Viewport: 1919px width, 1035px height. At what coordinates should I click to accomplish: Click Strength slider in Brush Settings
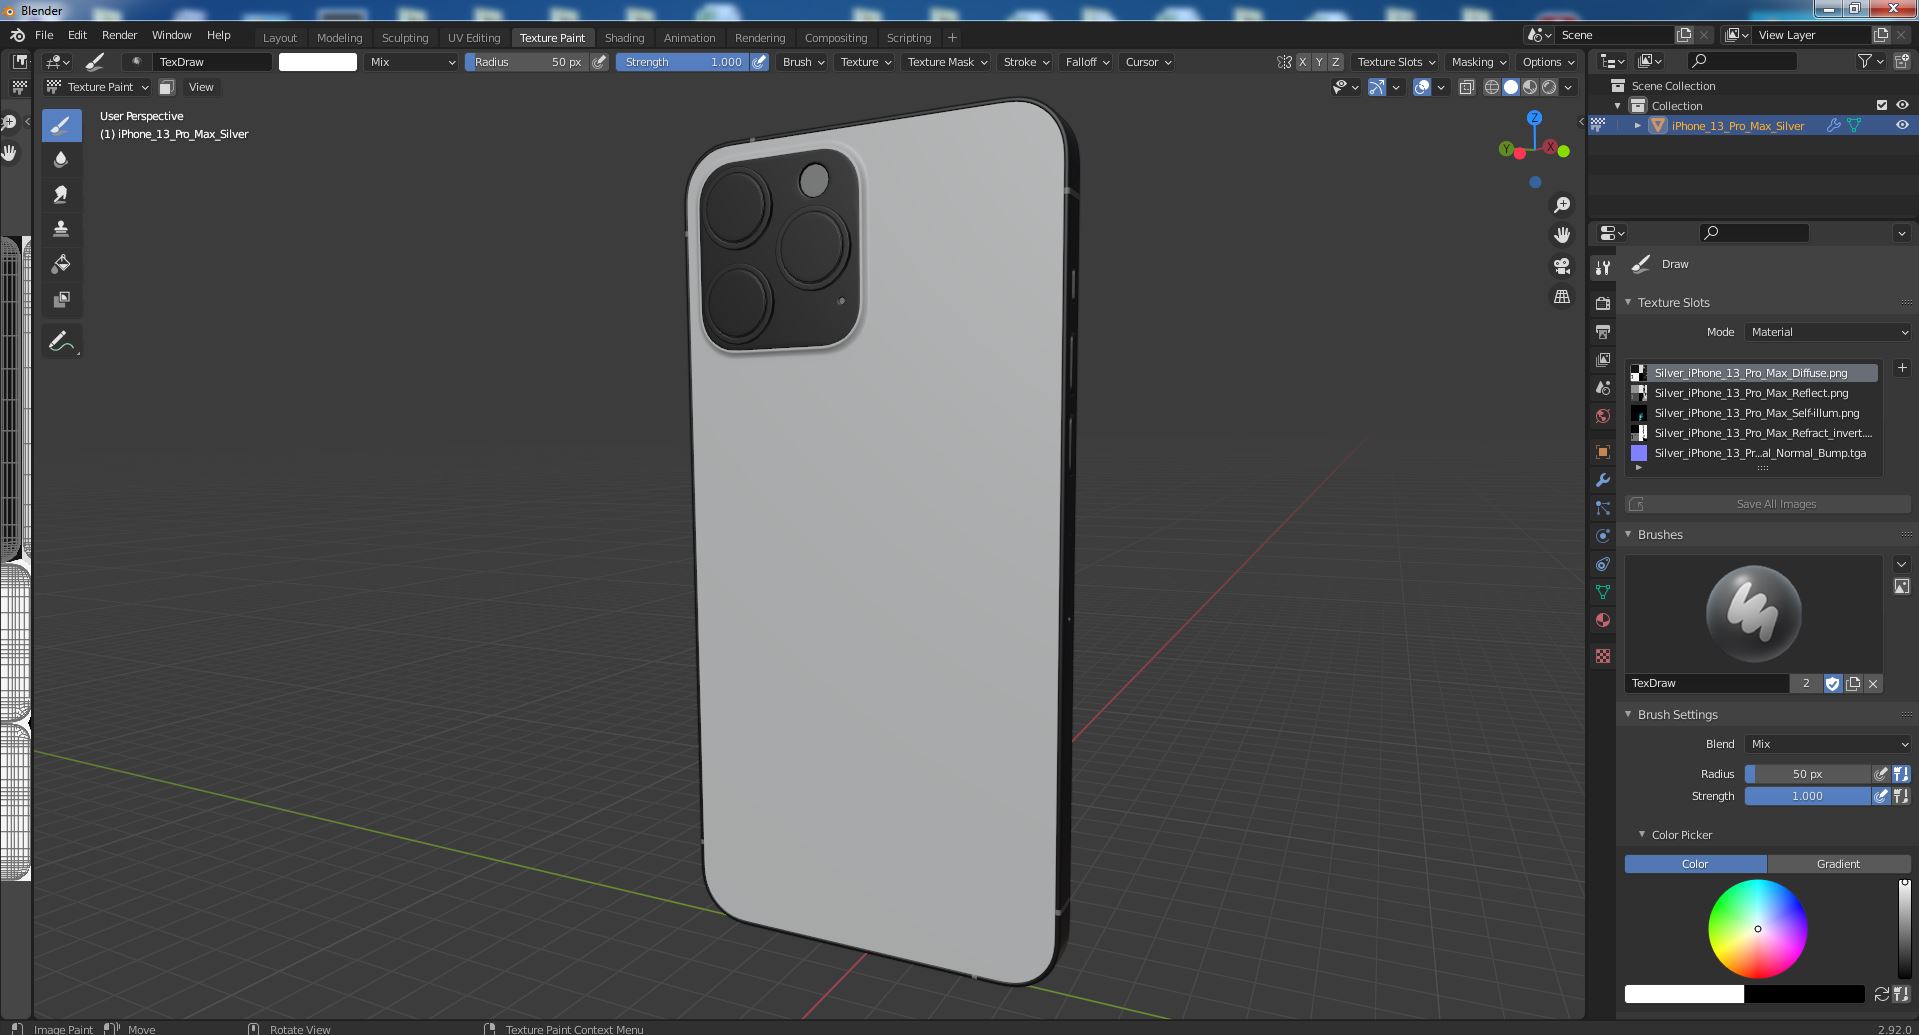point(1807,796)
